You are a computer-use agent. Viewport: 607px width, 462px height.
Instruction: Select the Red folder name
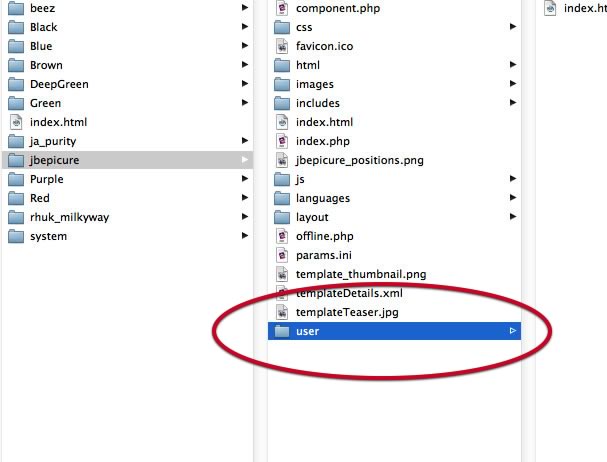click(x=39, y=198)
